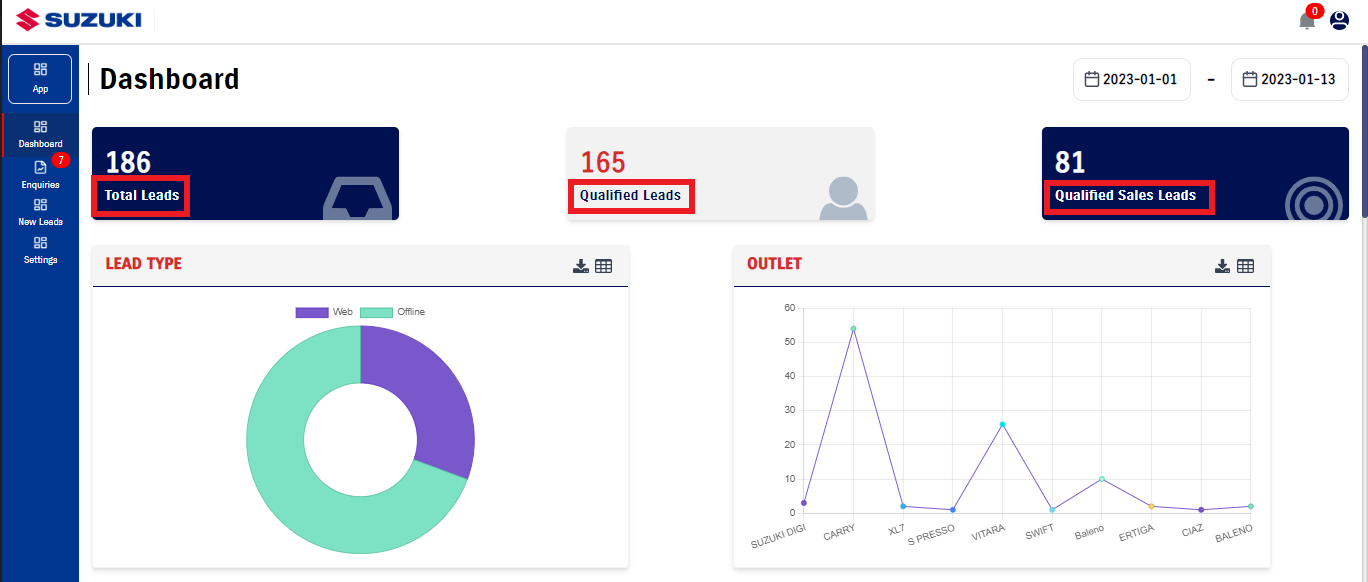1368x582 pixels.
Task: Open Settings from the sidebar
Action: [x=40, y=250]
